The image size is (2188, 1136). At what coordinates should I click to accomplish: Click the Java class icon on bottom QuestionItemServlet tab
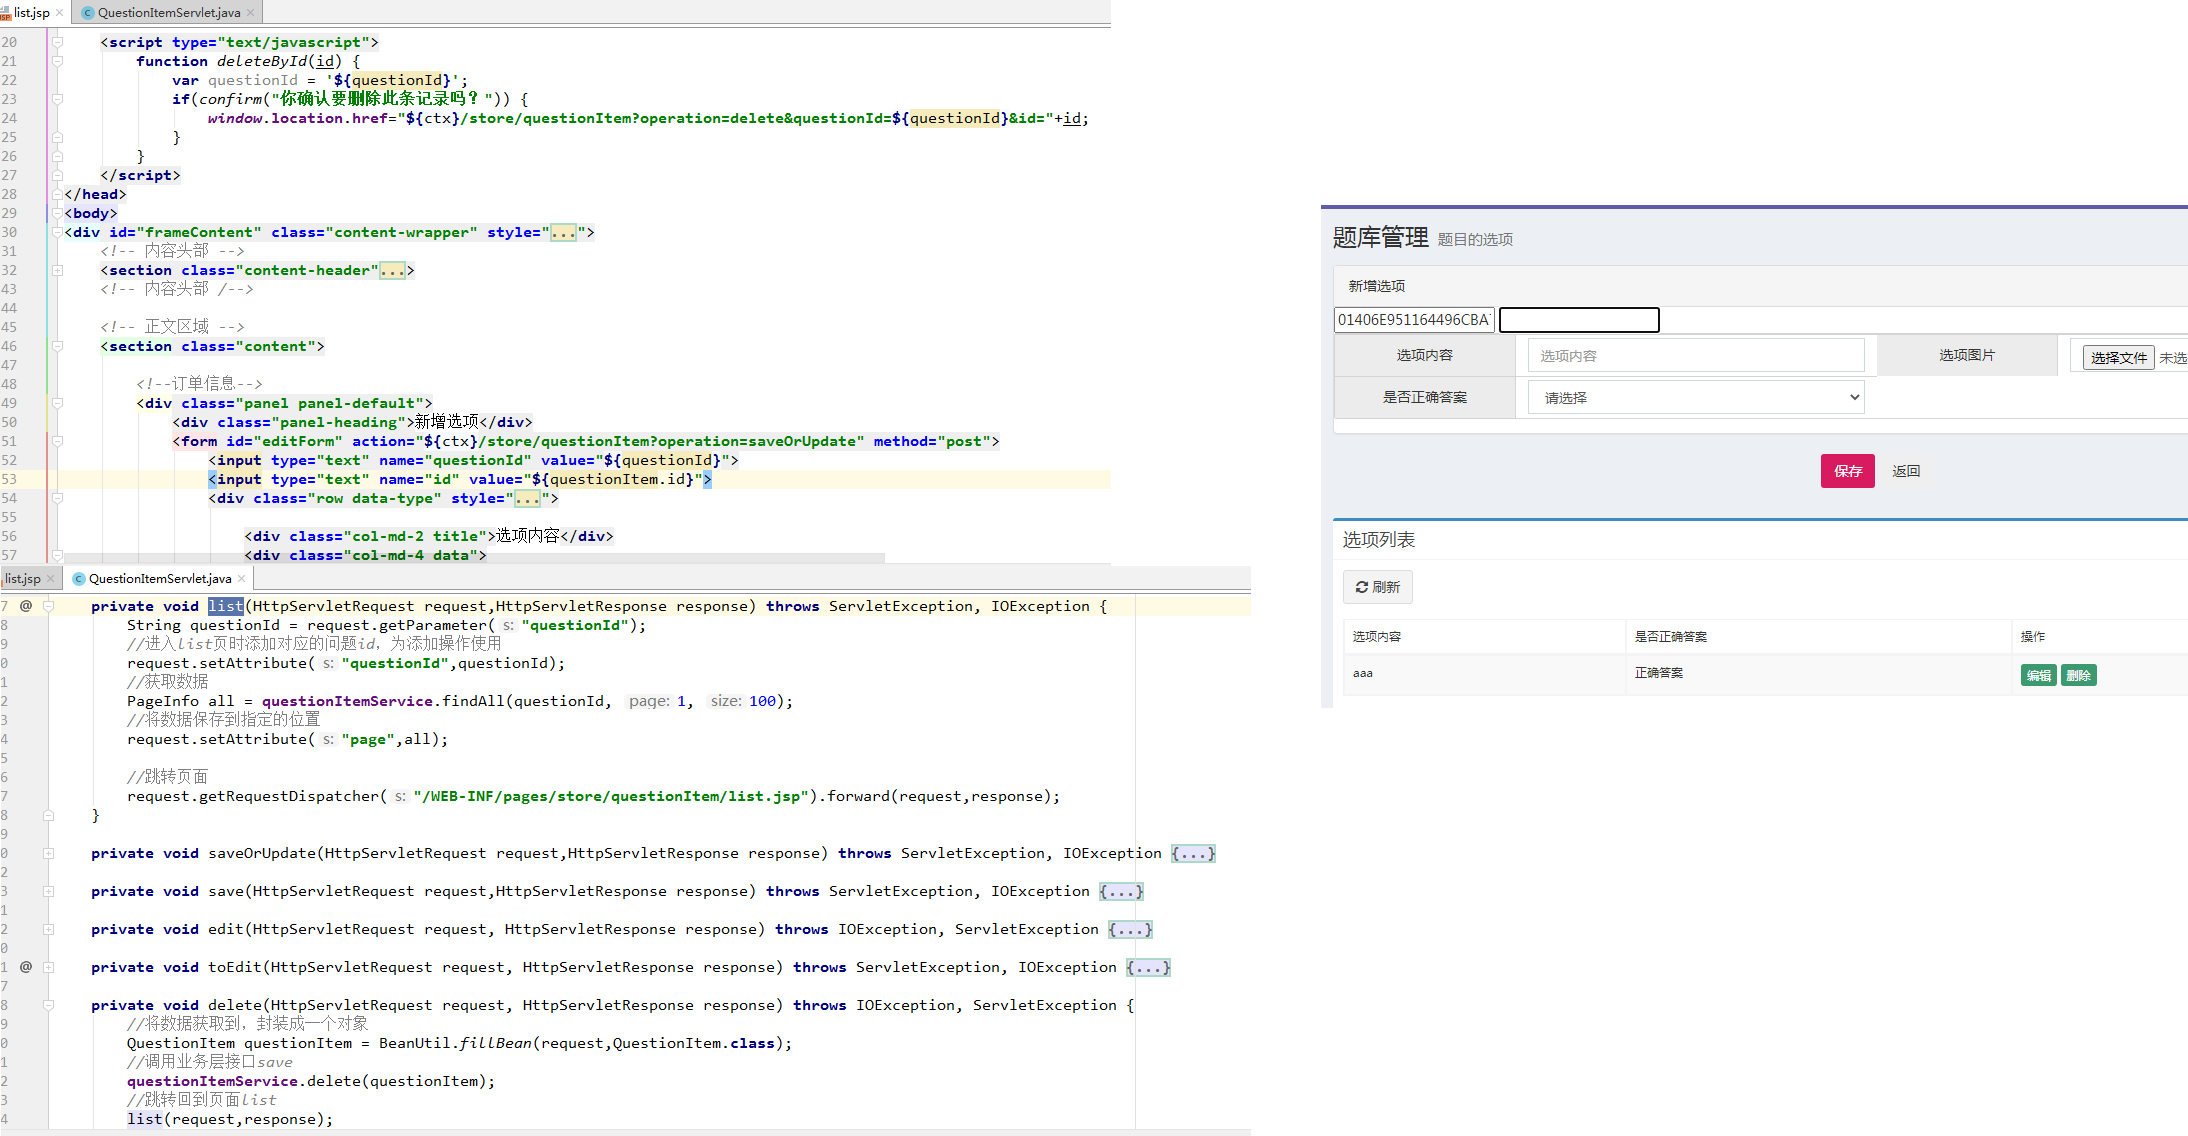pos(79,579)
